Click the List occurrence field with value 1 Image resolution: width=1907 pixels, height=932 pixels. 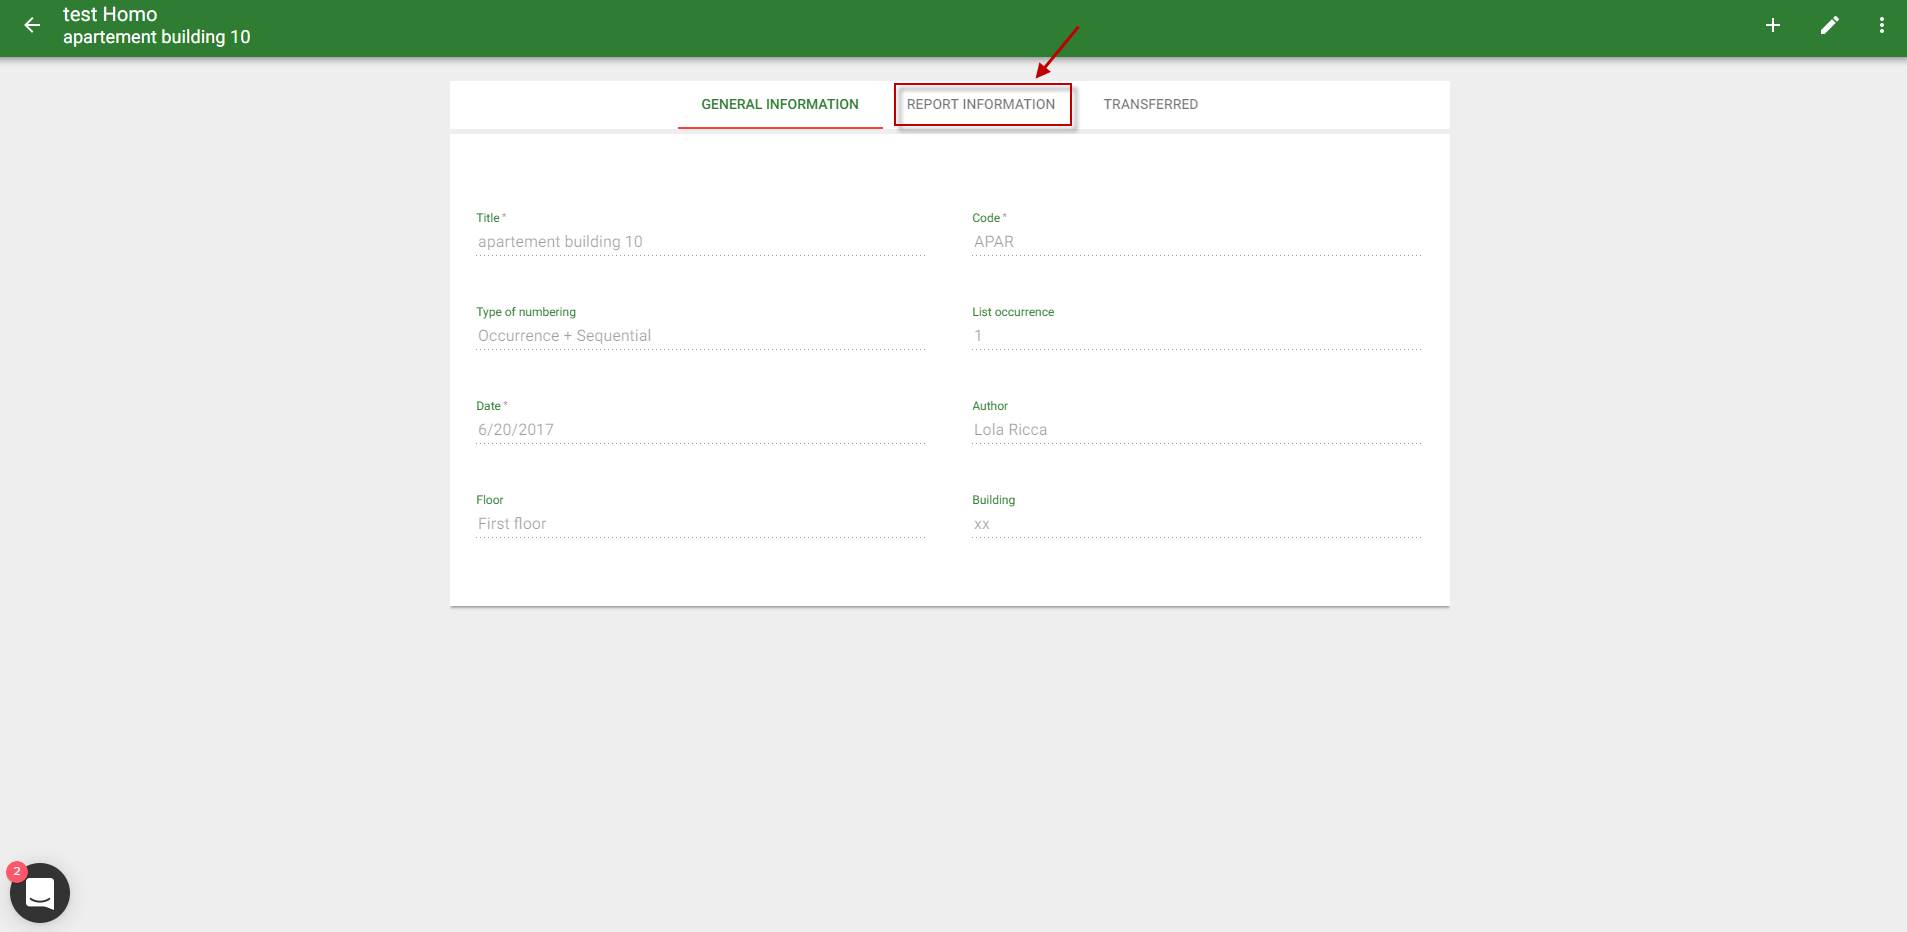tap(1196, 336)
